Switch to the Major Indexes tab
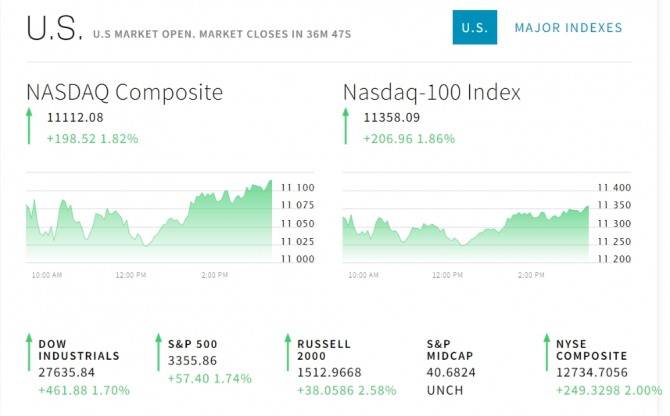 pos(568,28)
